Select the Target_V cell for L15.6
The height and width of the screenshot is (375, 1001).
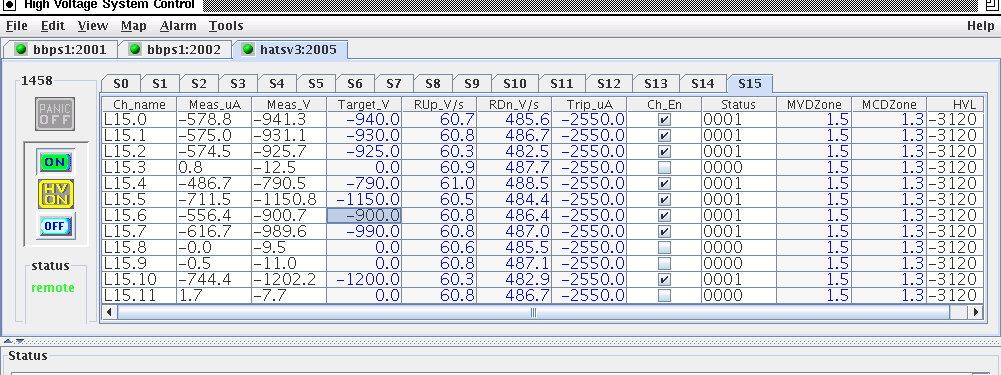pos(364,215)
